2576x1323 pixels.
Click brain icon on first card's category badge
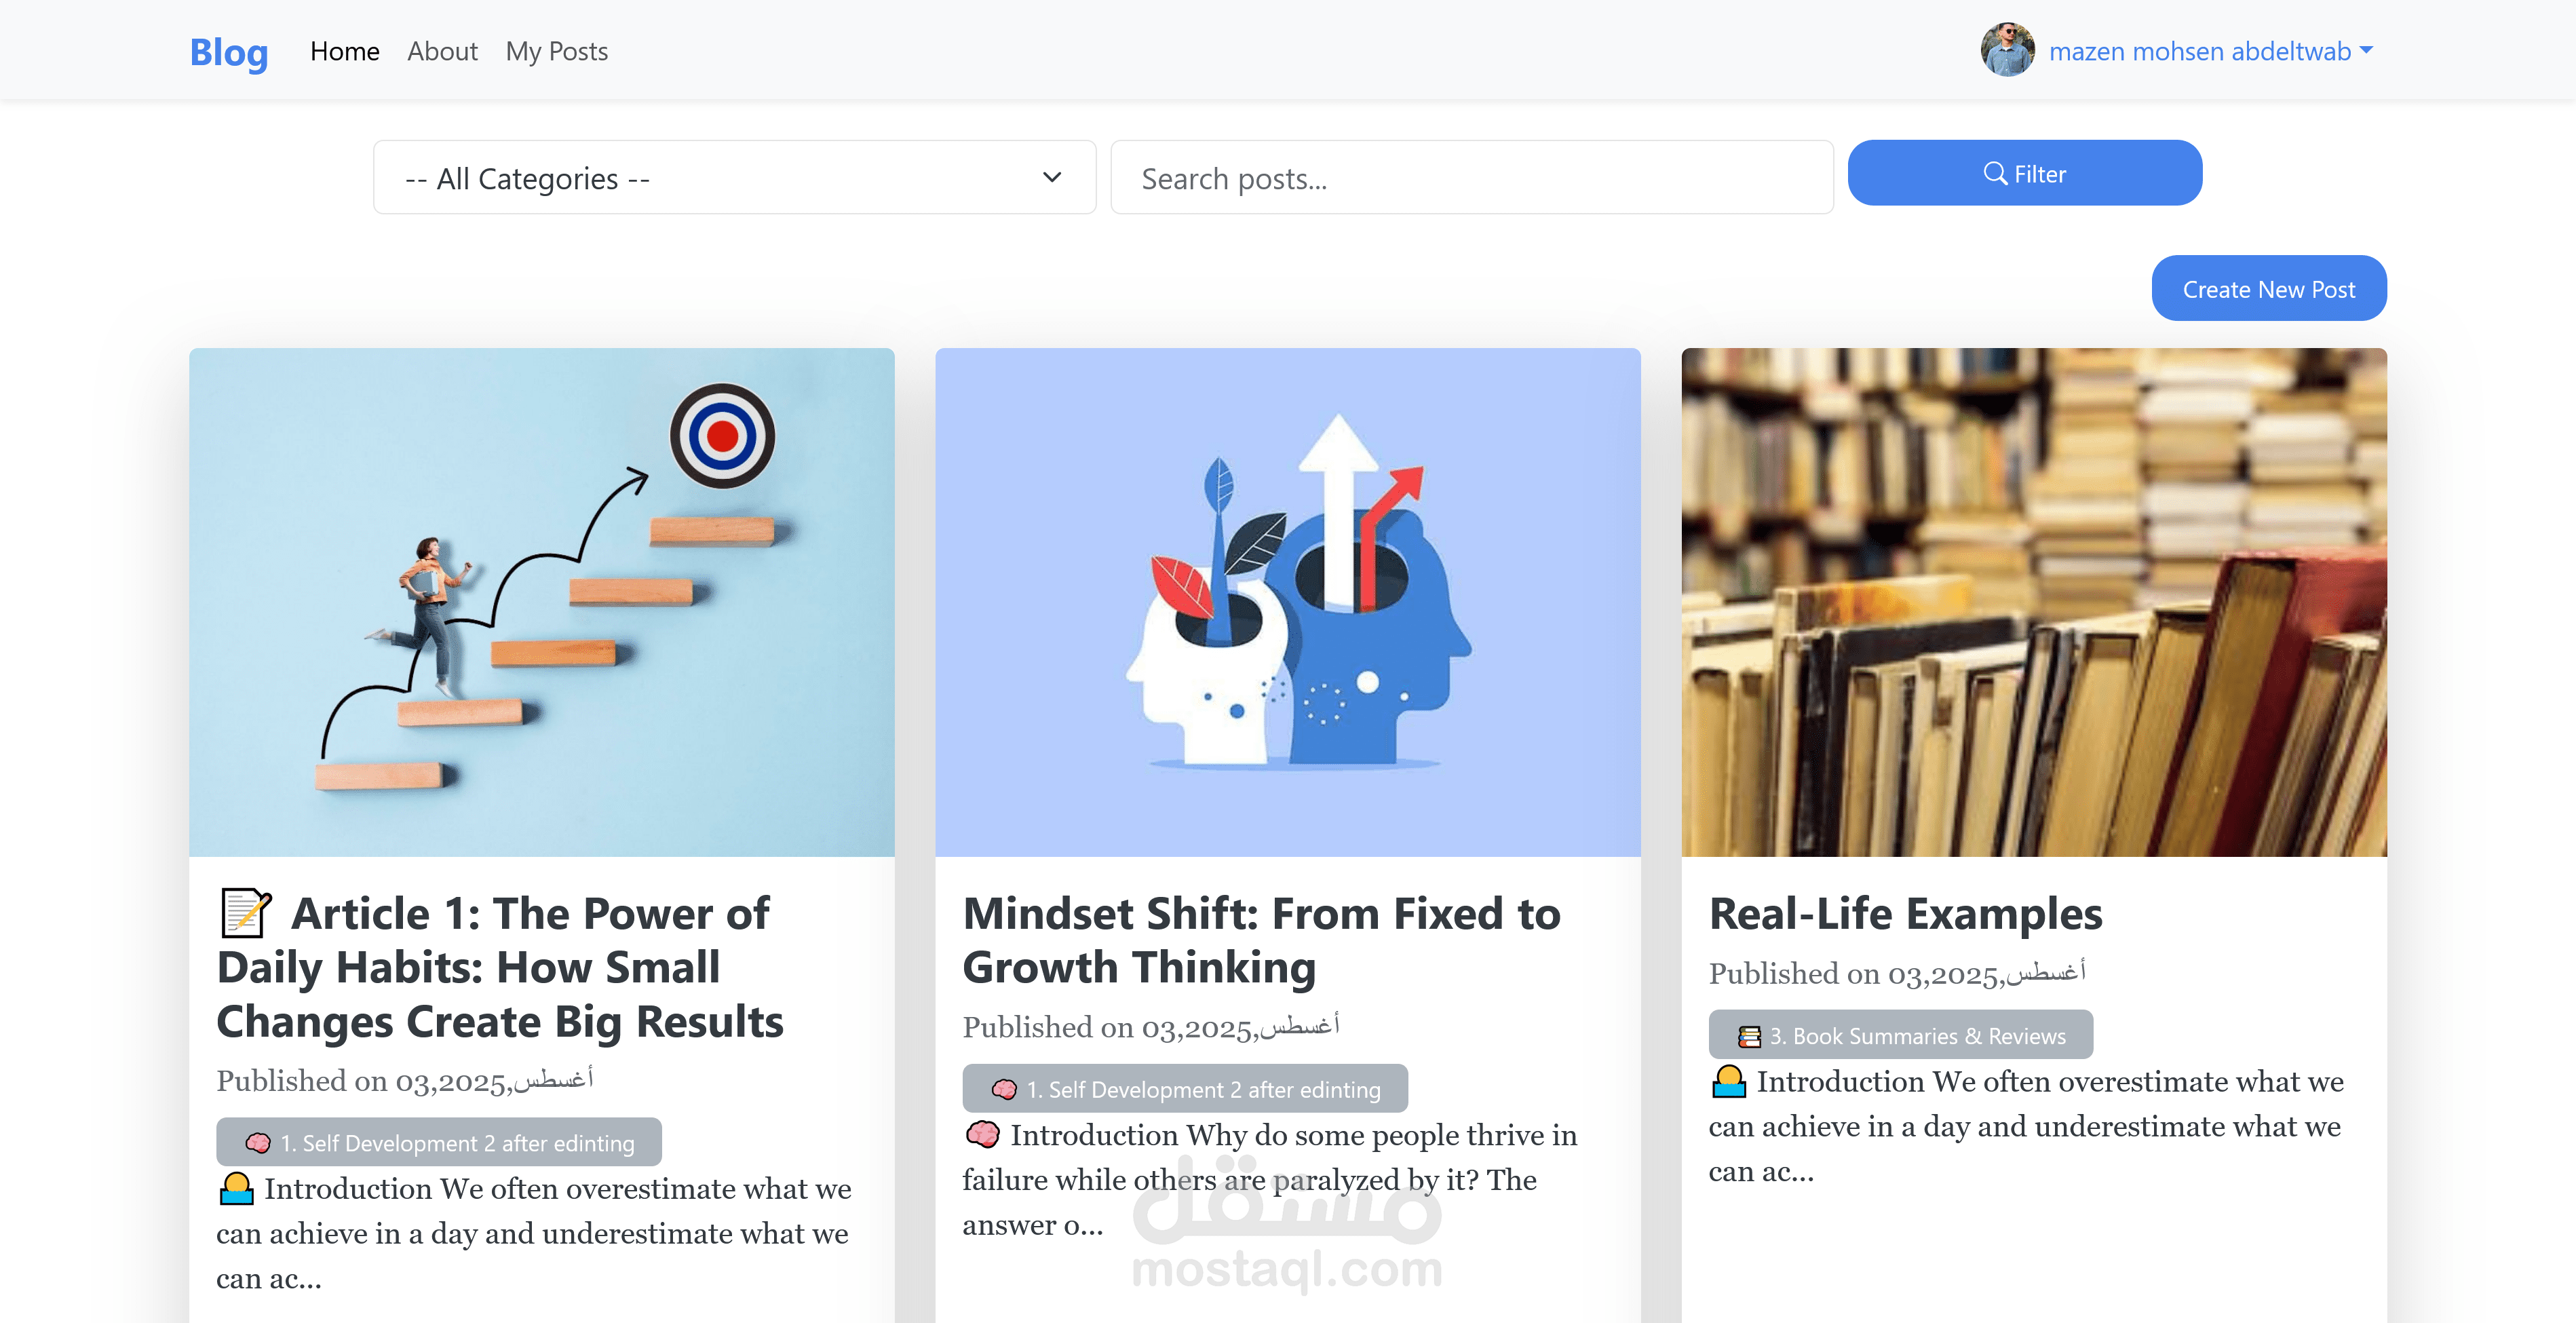[x=258, y=1143]
